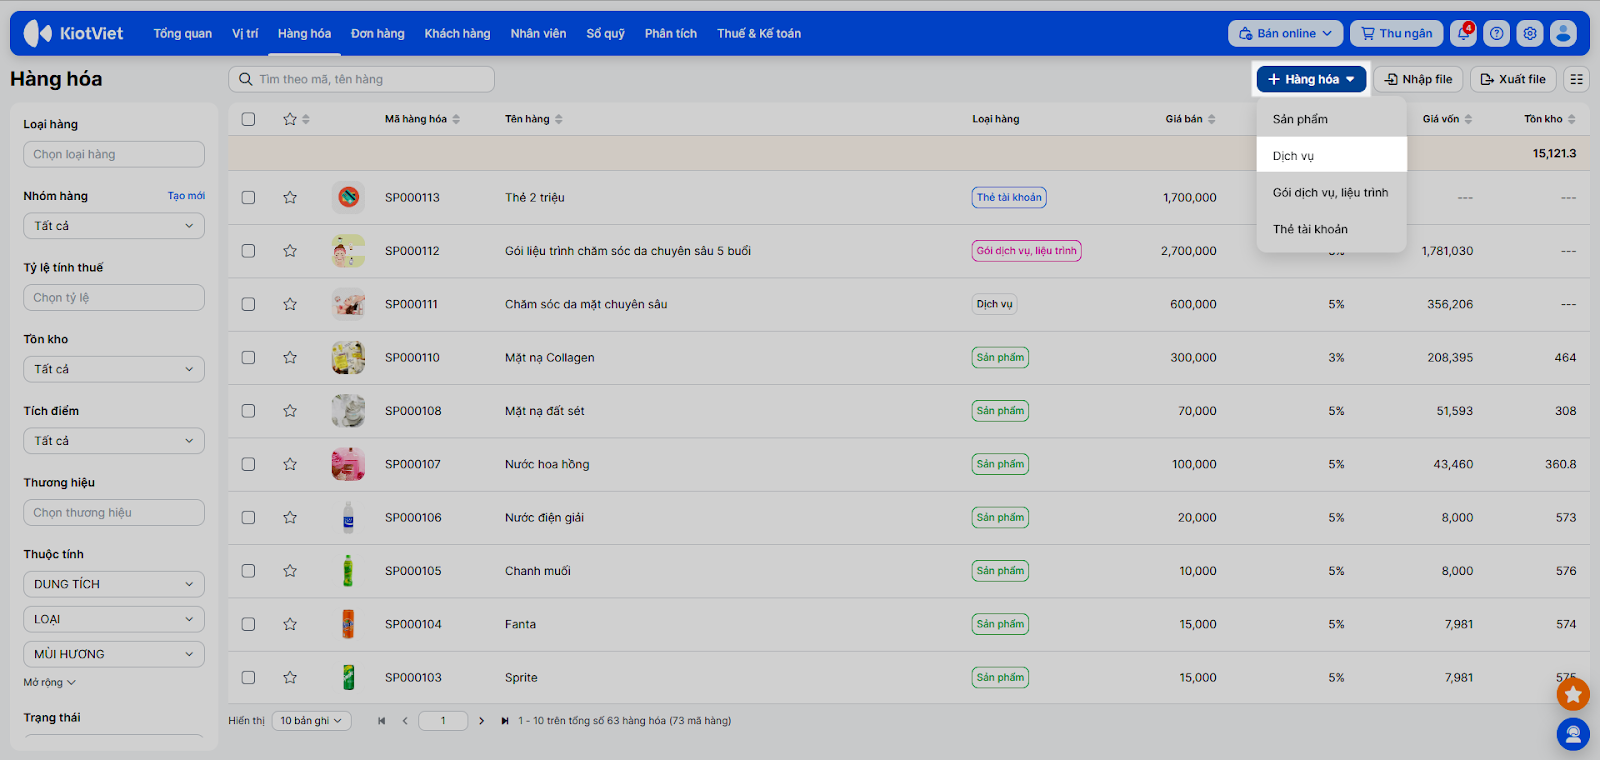Click the Mặt nạ Collagen product thumbnail

click(x=348, y=358)
